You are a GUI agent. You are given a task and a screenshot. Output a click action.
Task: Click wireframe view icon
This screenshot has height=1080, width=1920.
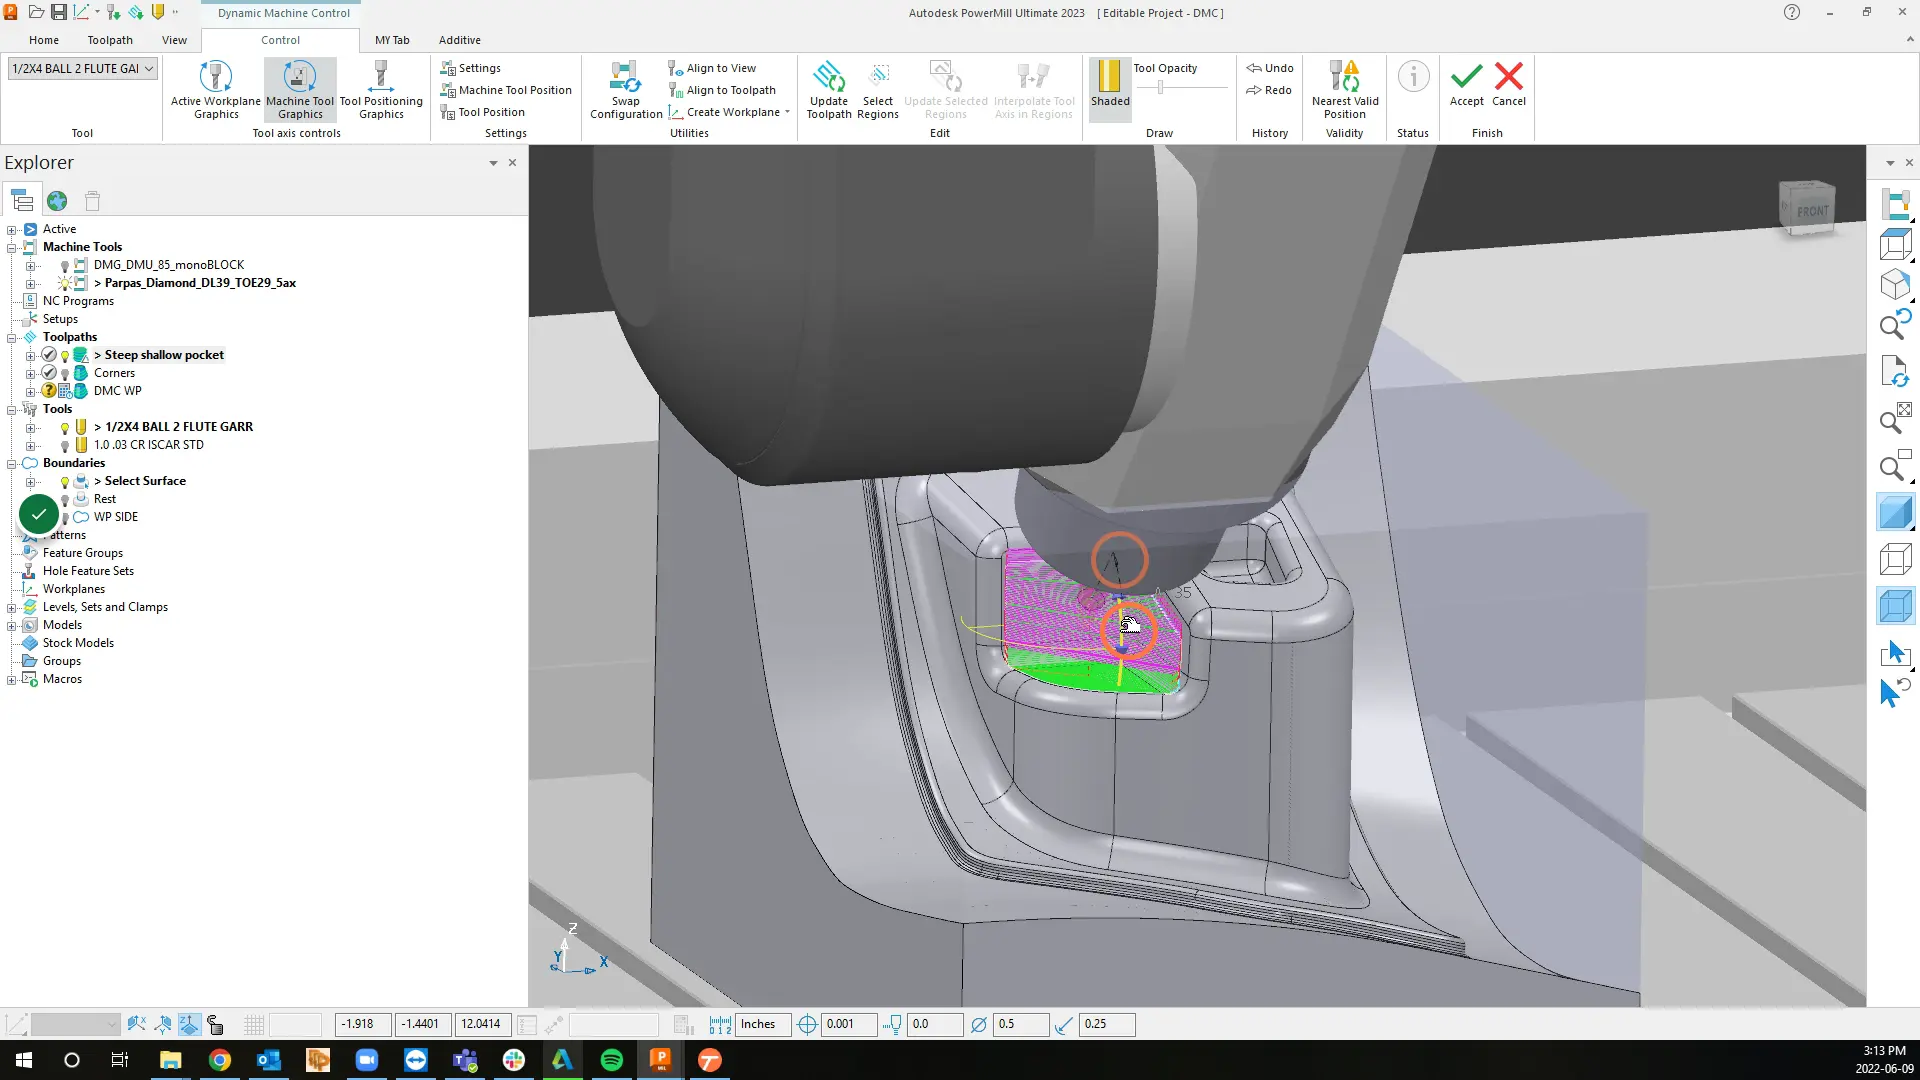pos(1895,559)
